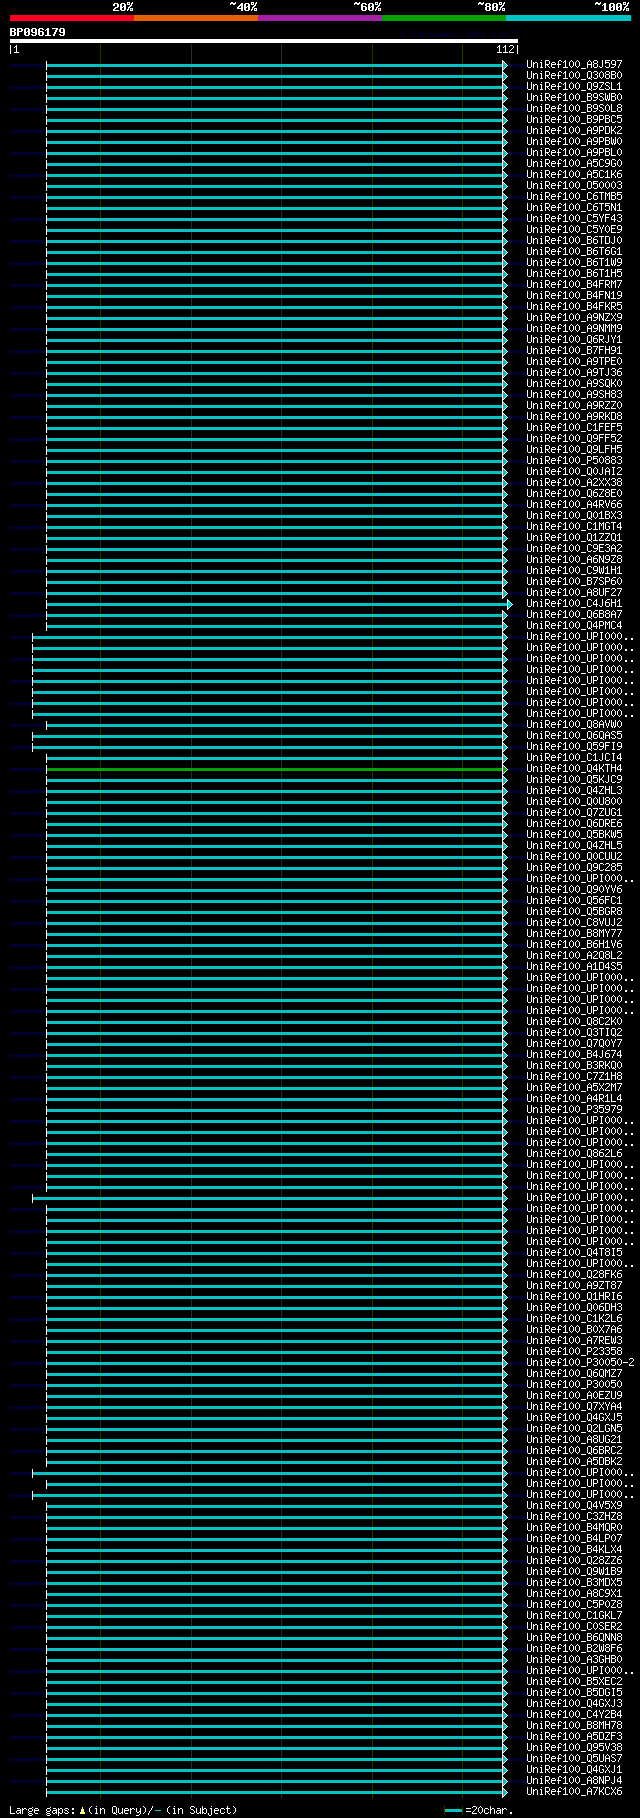
Task: Select the UniRef100_P50883 label
Action: (x=574, y=460)
